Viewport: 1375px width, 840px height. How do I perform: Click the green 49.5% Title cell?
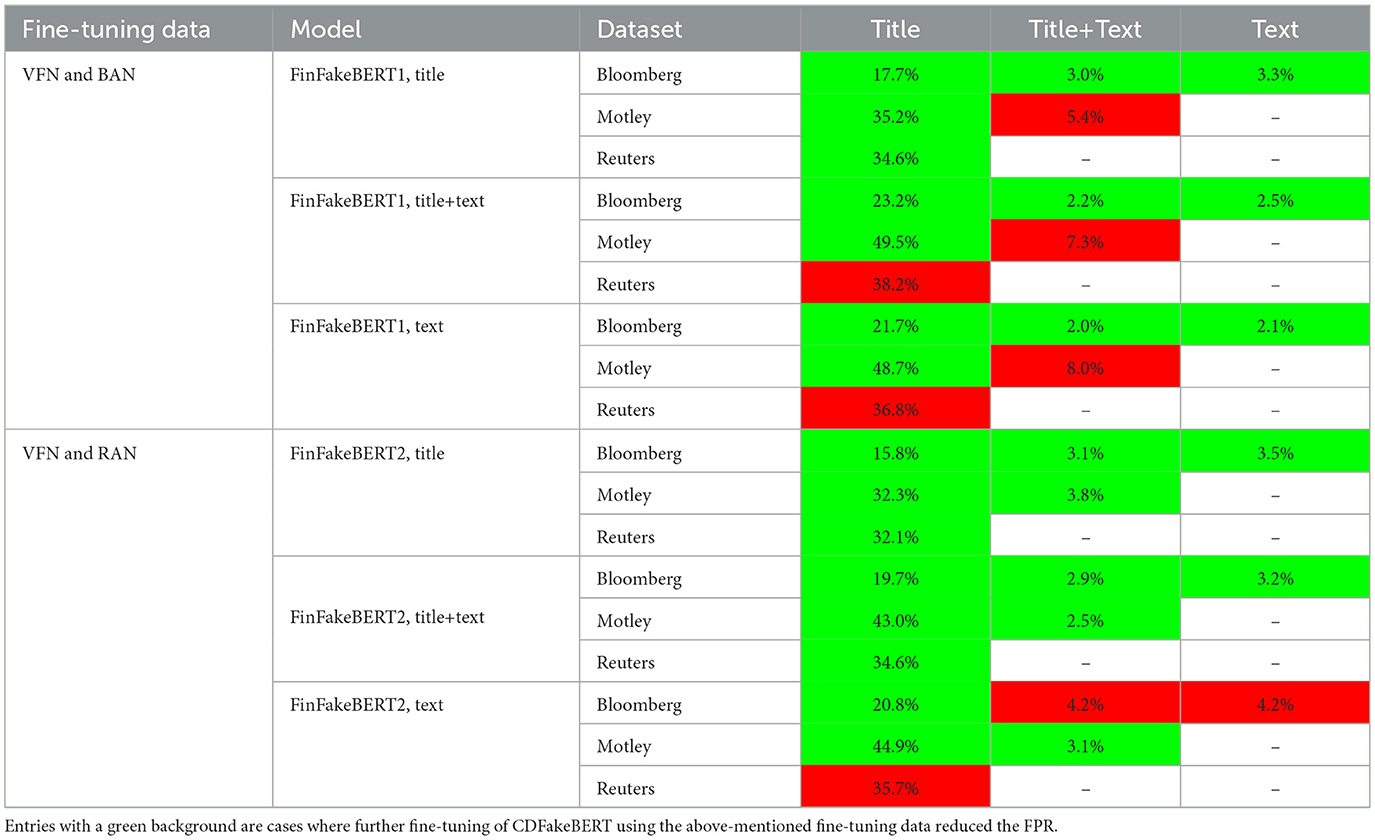[895, 242]
